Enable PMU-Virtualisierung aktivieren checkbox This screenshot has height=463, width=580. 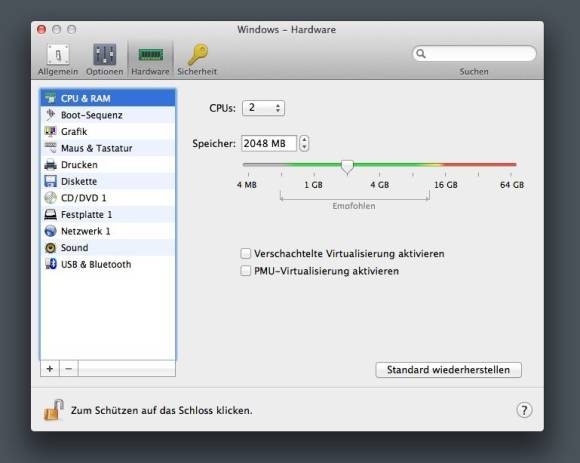(246, 271)
